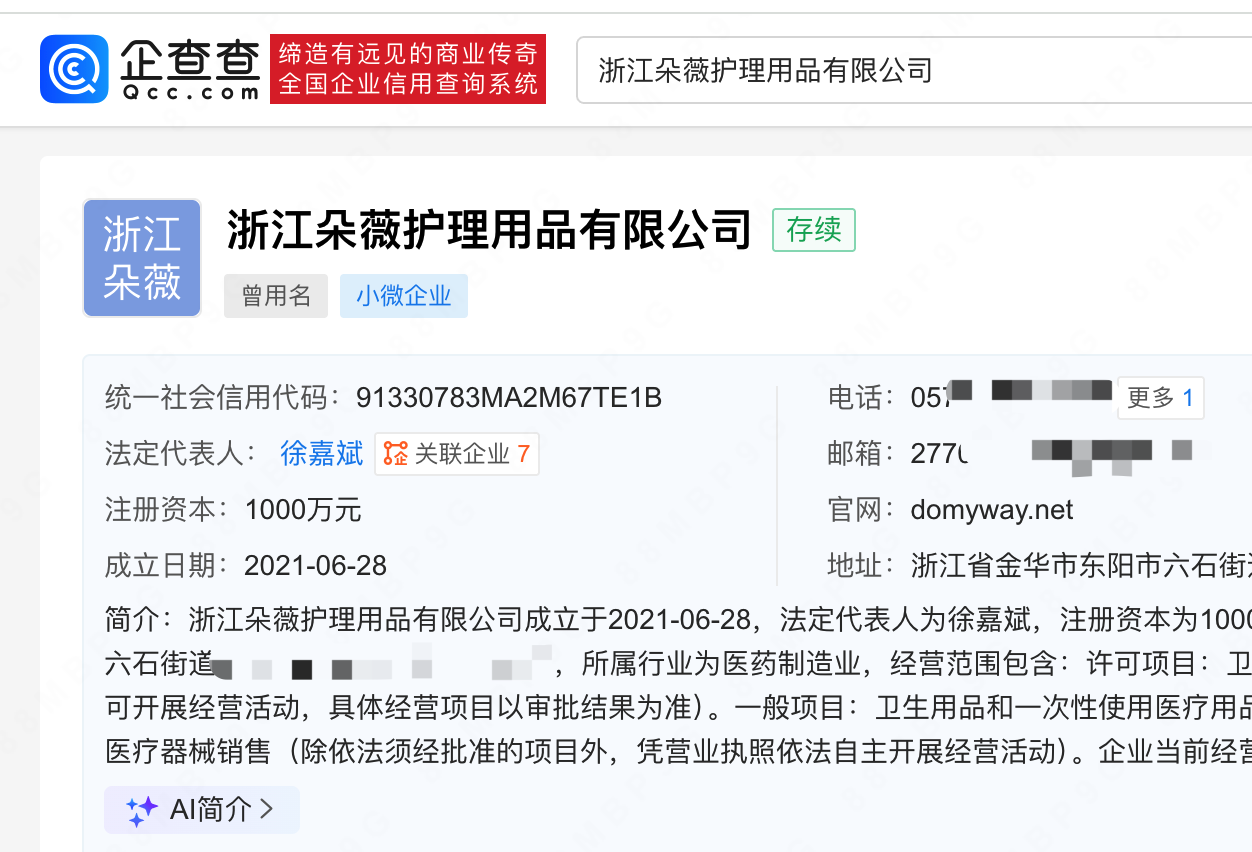Click the address text 浙江省金华市东阳市六石街
Viewport: 1252px width, 852px height.
tap(1081, 566)
